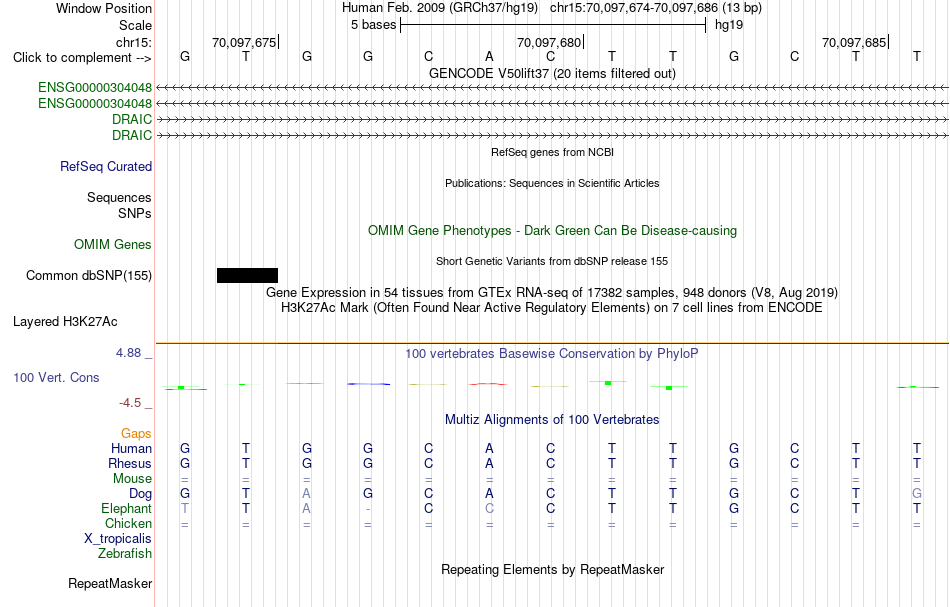This screenshot has width=950, height=607.
Task: Click the 'Click to complement -->' label
Action: tap(82, 58)
